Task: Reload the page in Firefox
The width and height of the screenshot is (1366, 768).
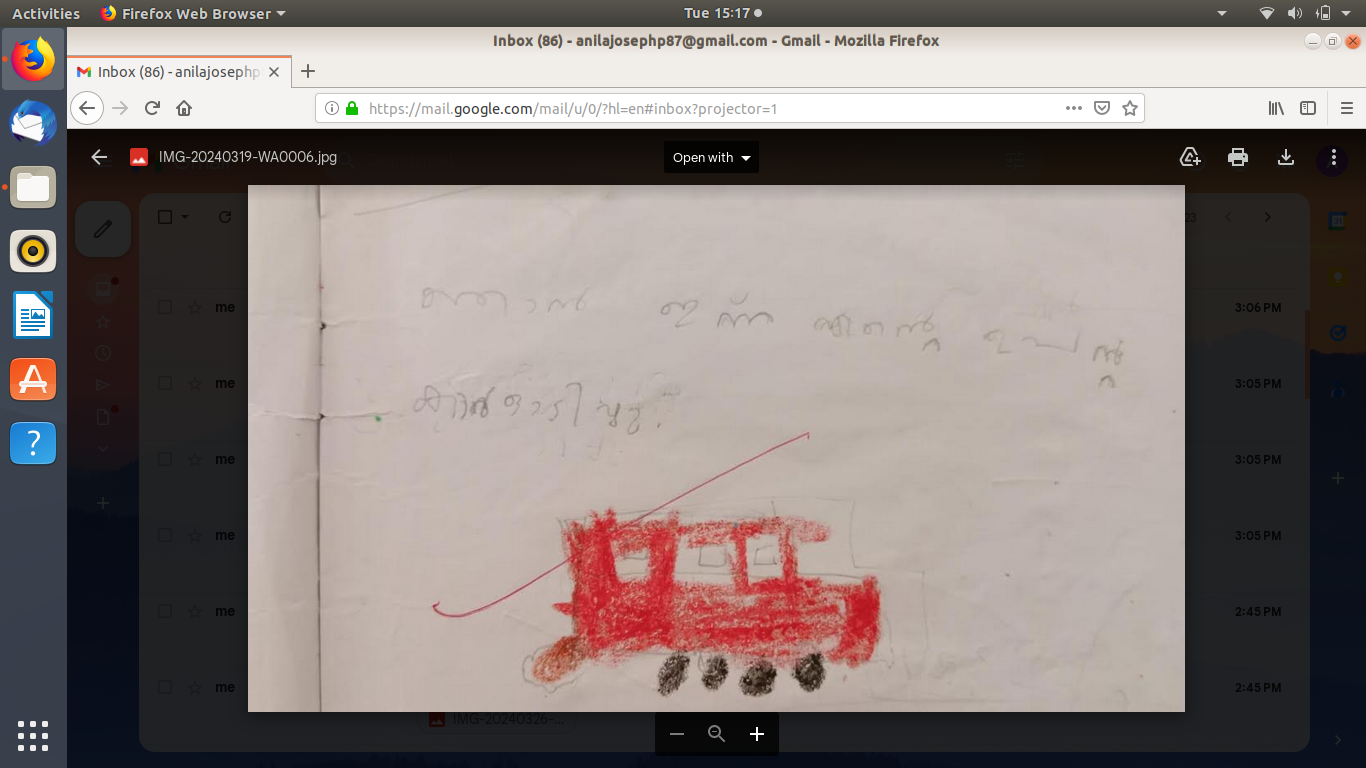Action: 152,108
